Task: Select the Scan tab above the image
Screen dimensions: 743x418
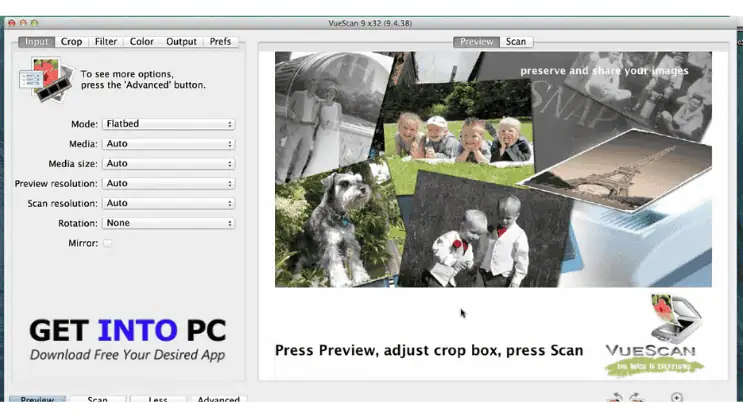Action: 516,42
